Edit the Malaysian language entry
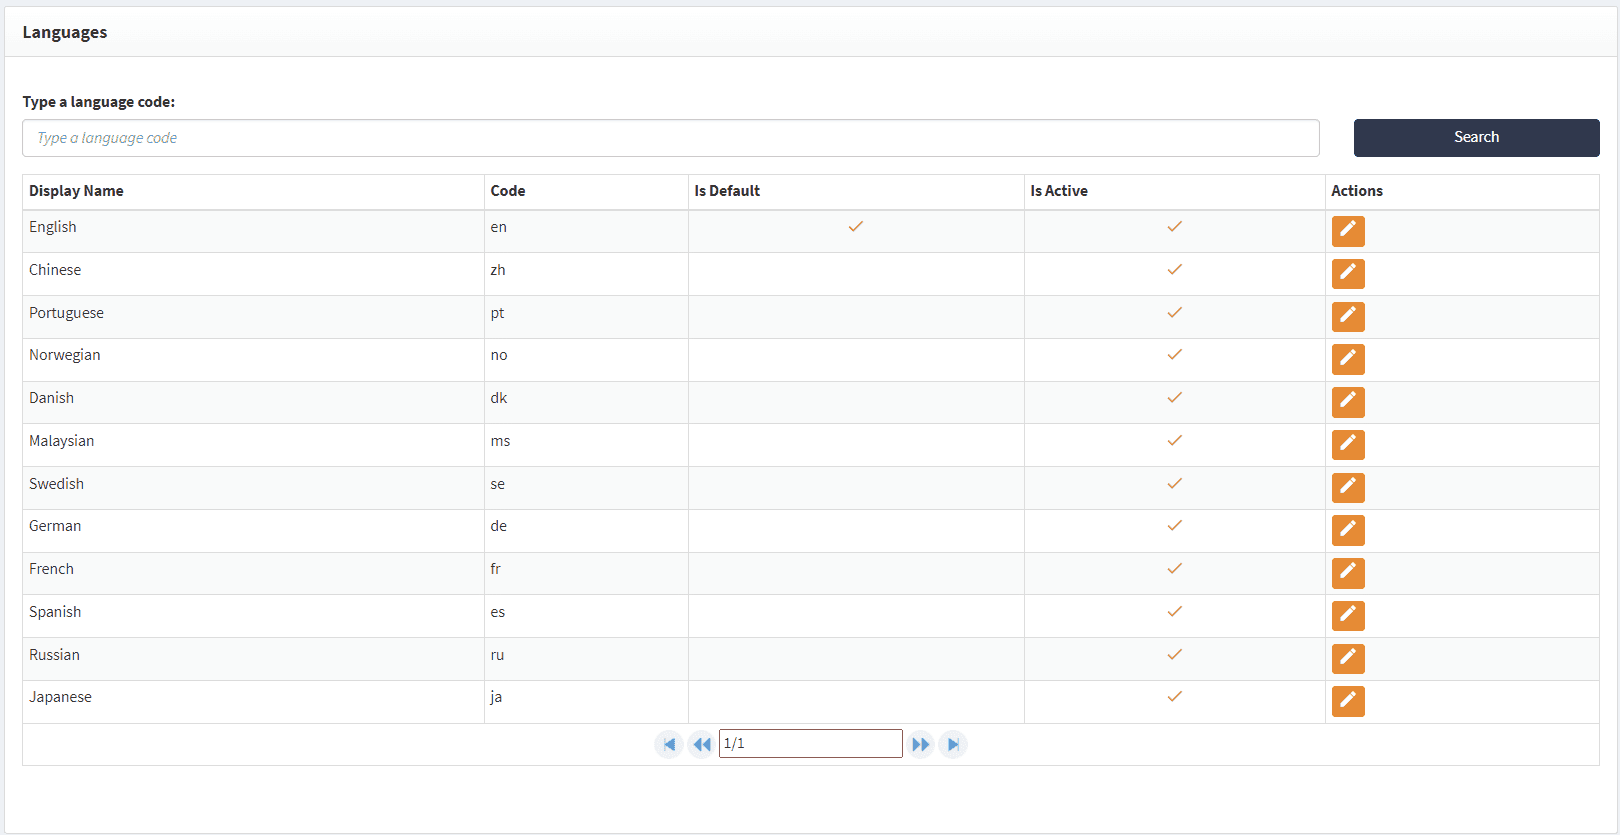 point(1347,444)
